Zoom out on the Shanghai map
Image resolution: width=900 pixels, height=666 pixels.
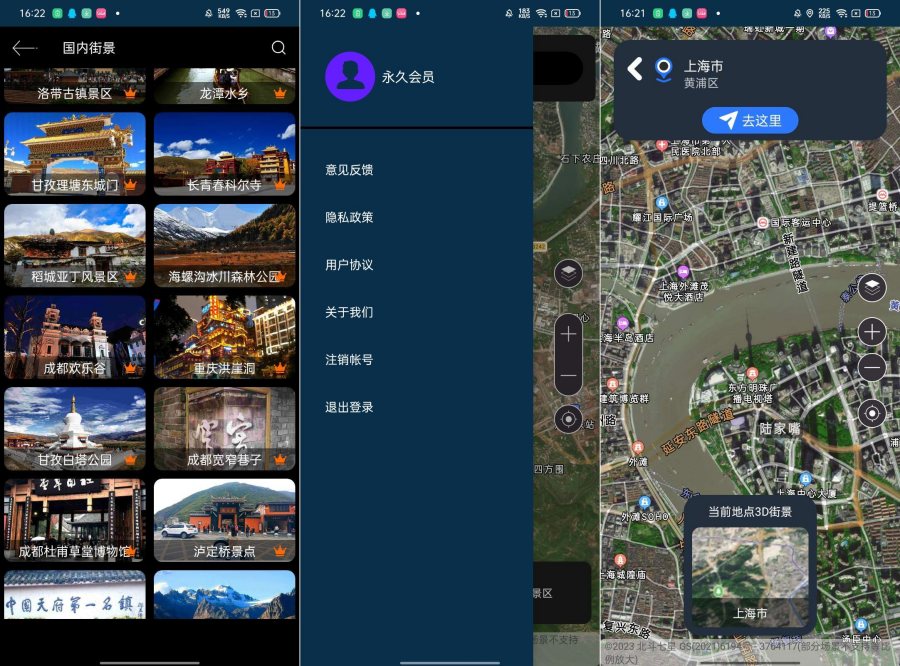tap(872, 368)
